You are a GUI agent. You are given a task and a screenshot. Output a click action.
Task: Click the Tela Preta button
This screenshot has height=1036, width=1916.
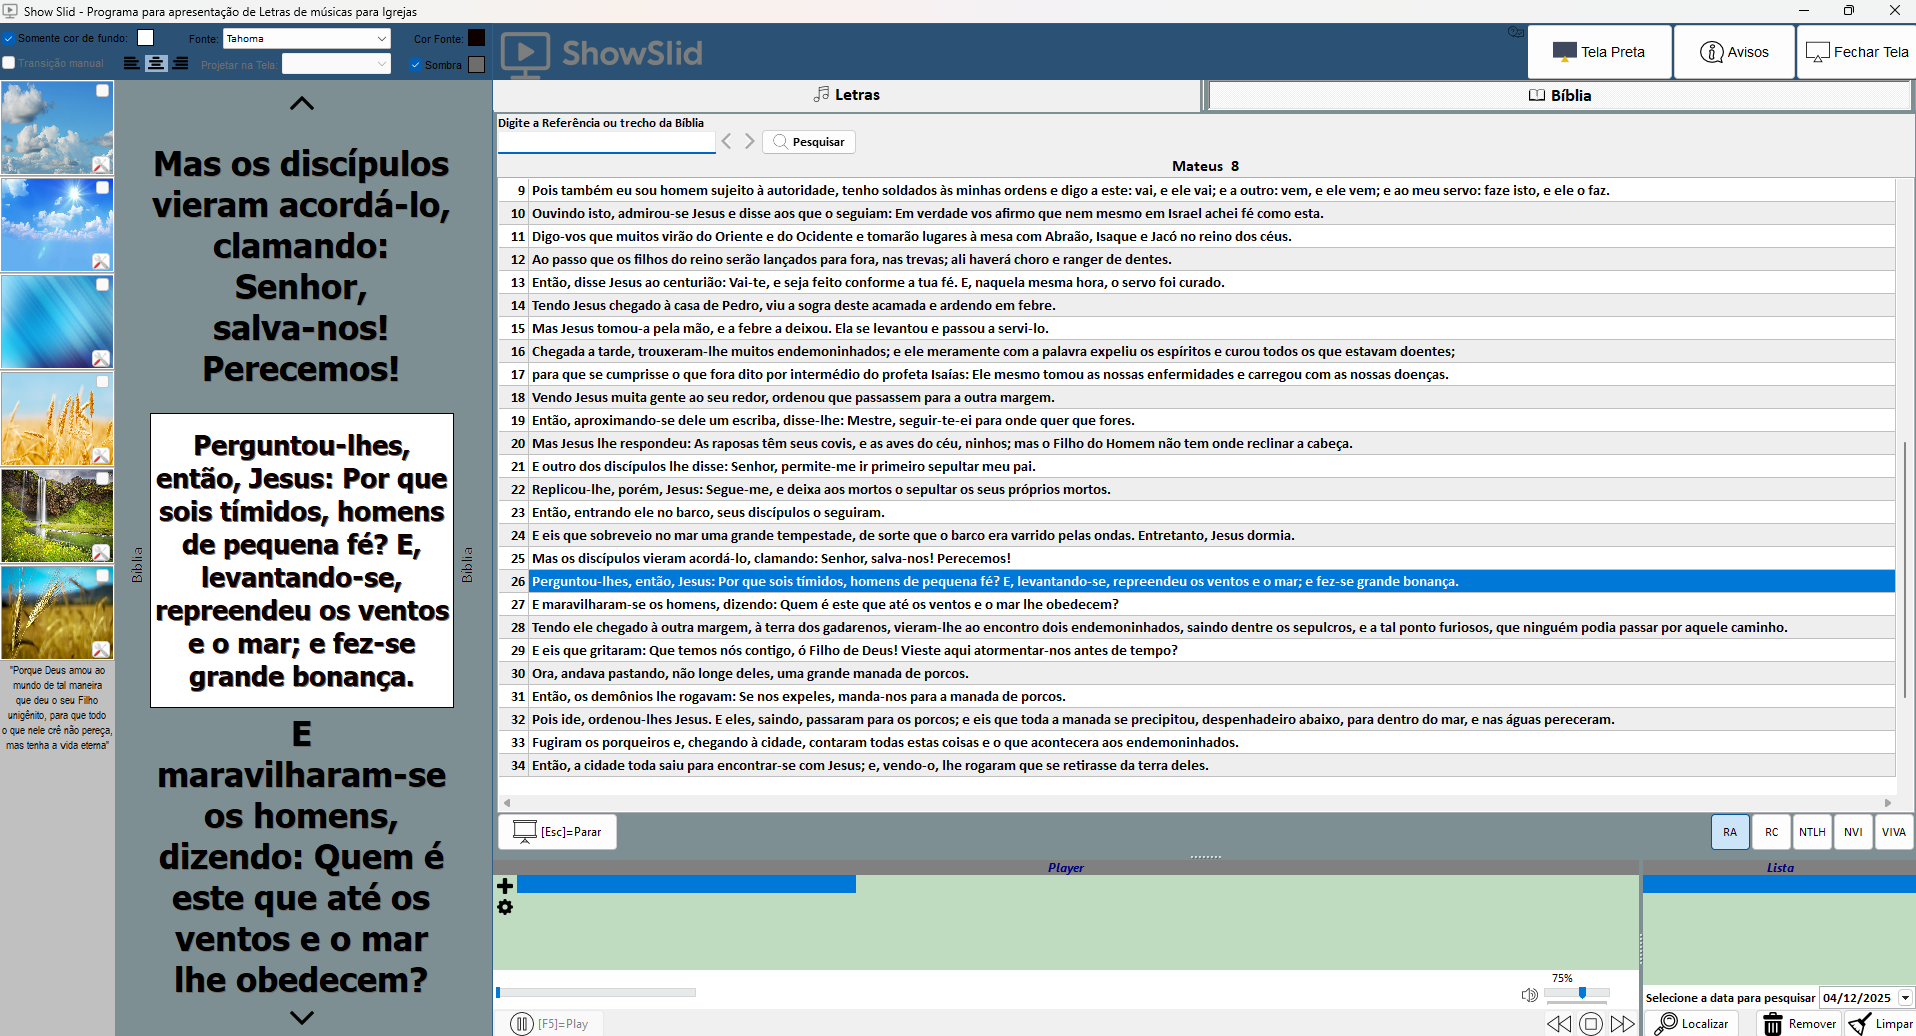point(1598,52)
